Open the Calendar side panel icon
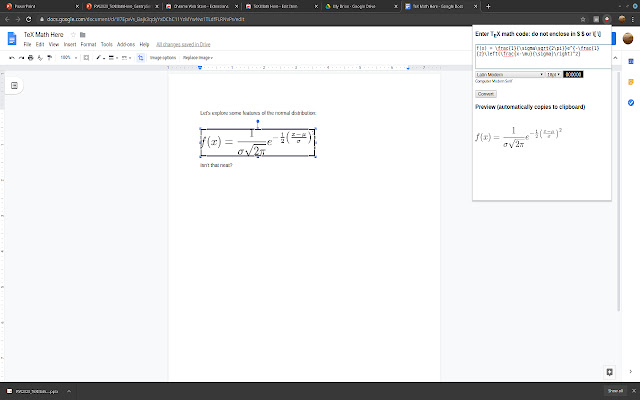The image size is (640, 400). pyautogui.click(x=631, y=61)
